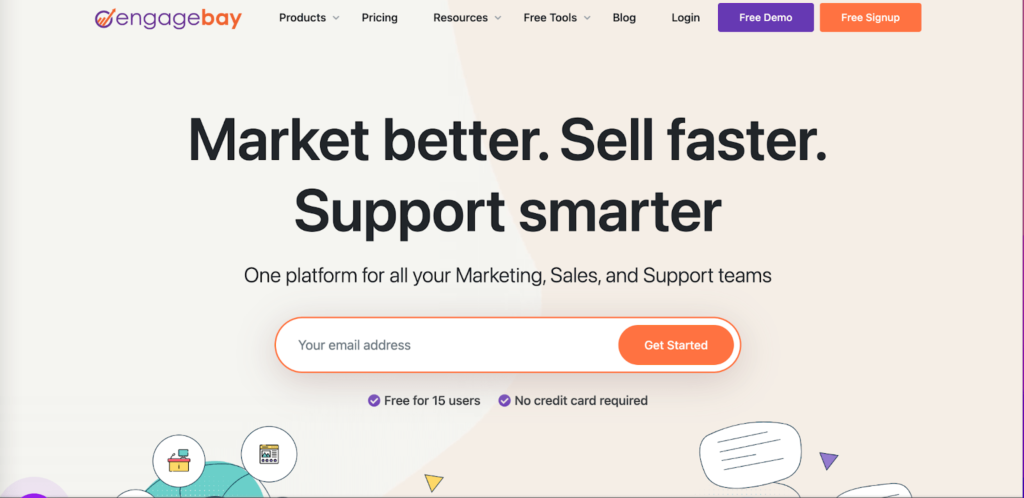Go to the Blog
The width and height of the screenshot is (1024, 498).
(624, 18)
